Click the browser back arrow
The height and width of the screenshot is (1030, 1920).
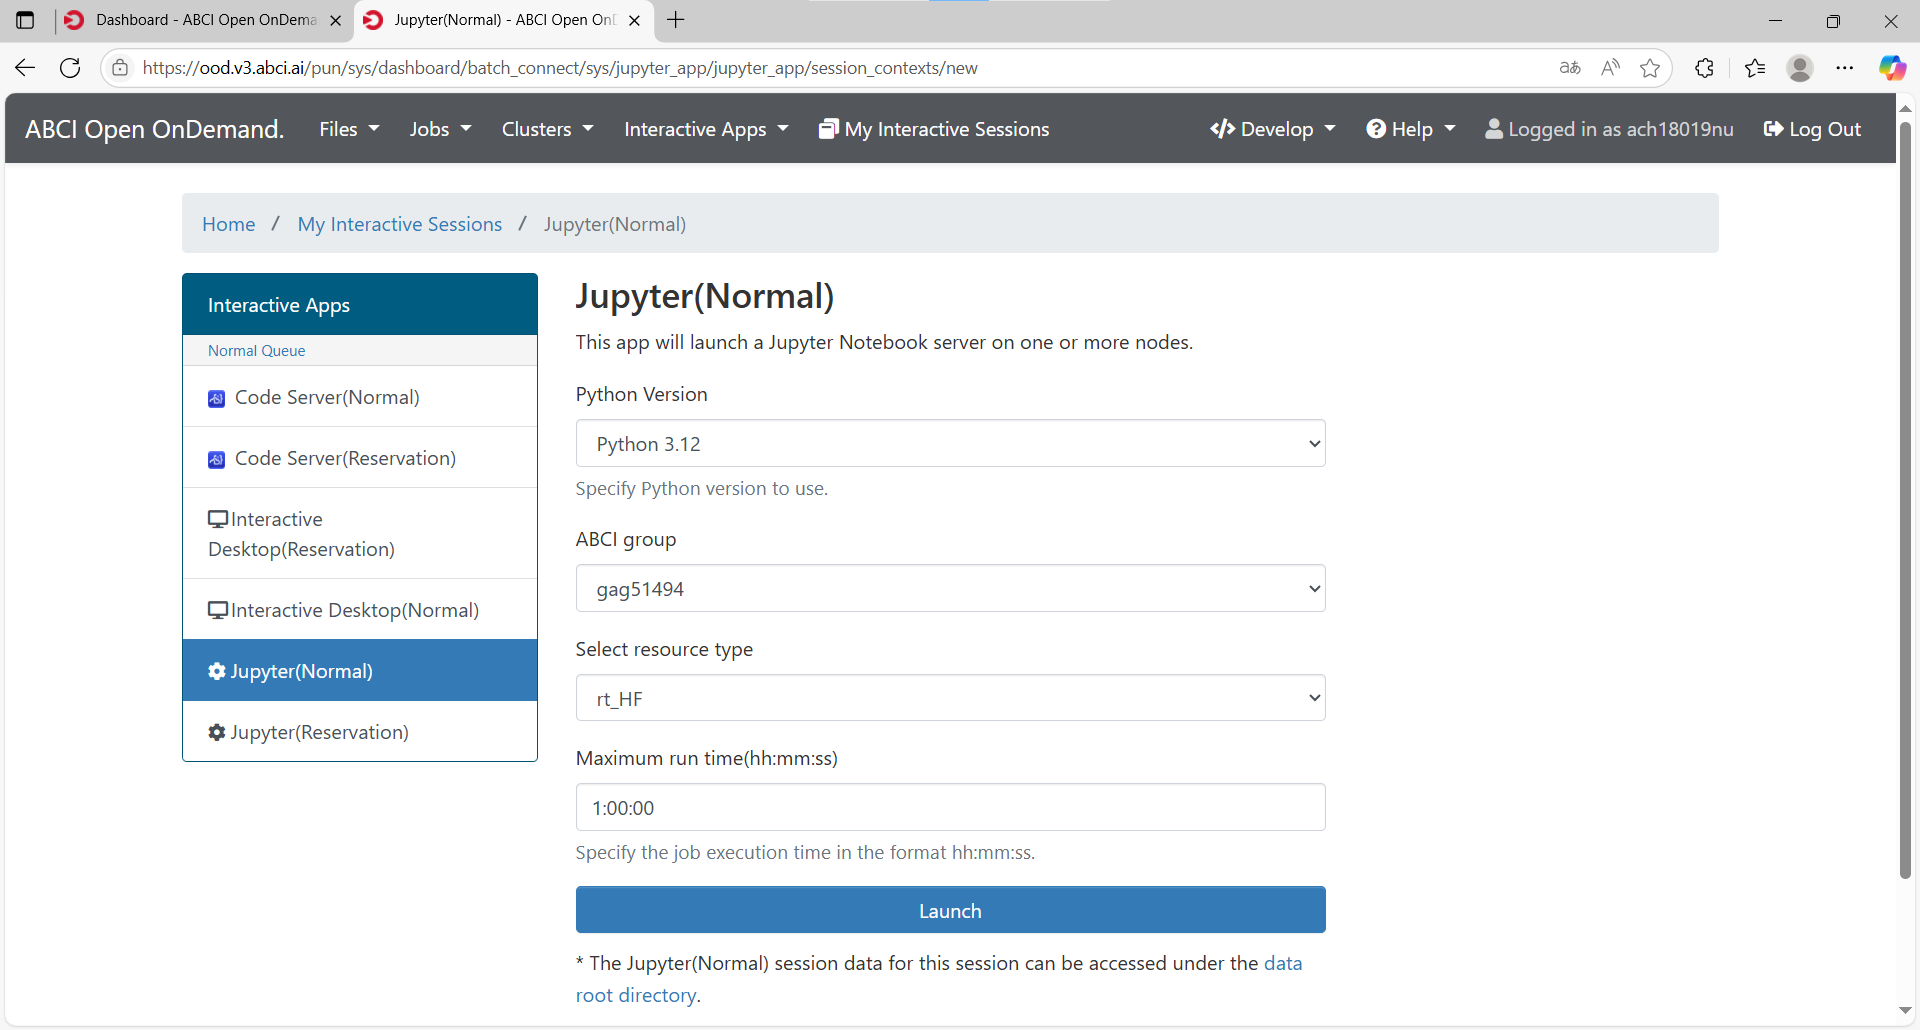point(25,68)
